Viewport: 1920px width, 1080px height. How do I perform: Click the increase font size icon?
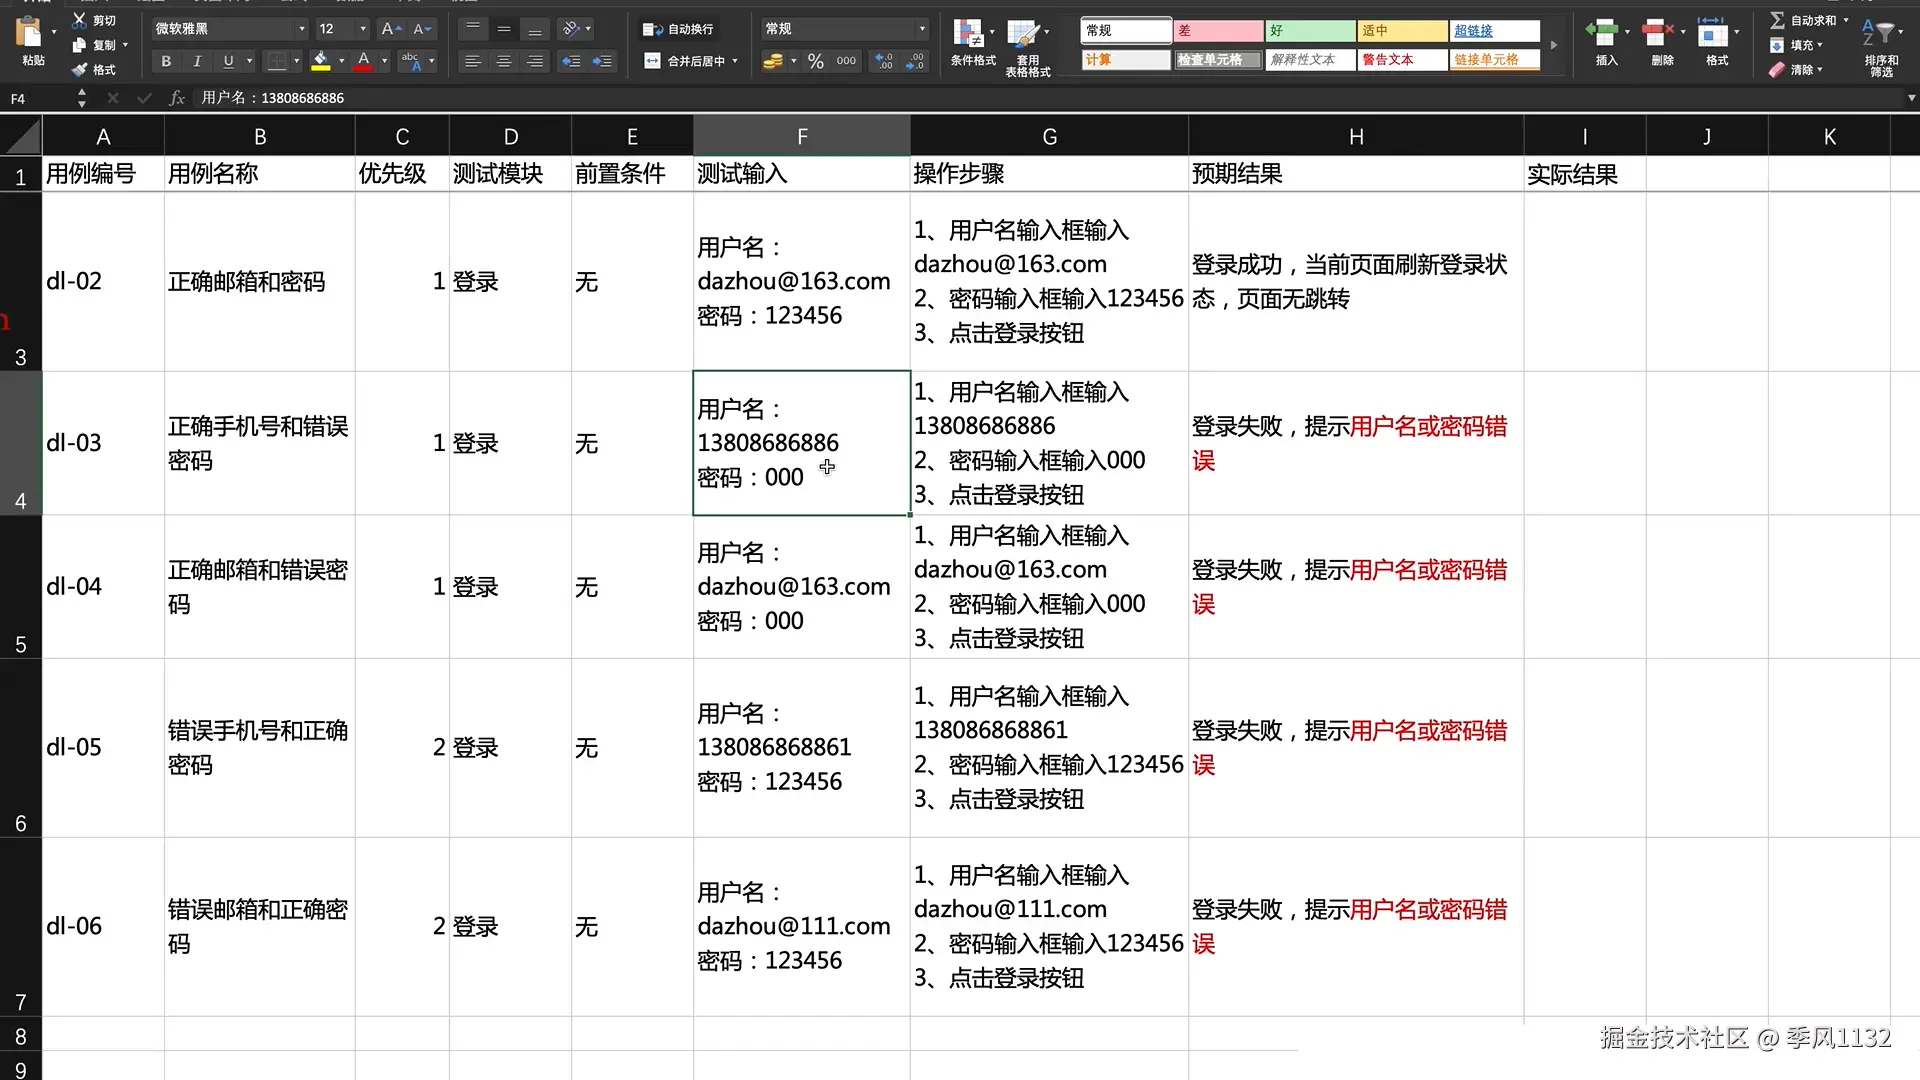[391, 29]
